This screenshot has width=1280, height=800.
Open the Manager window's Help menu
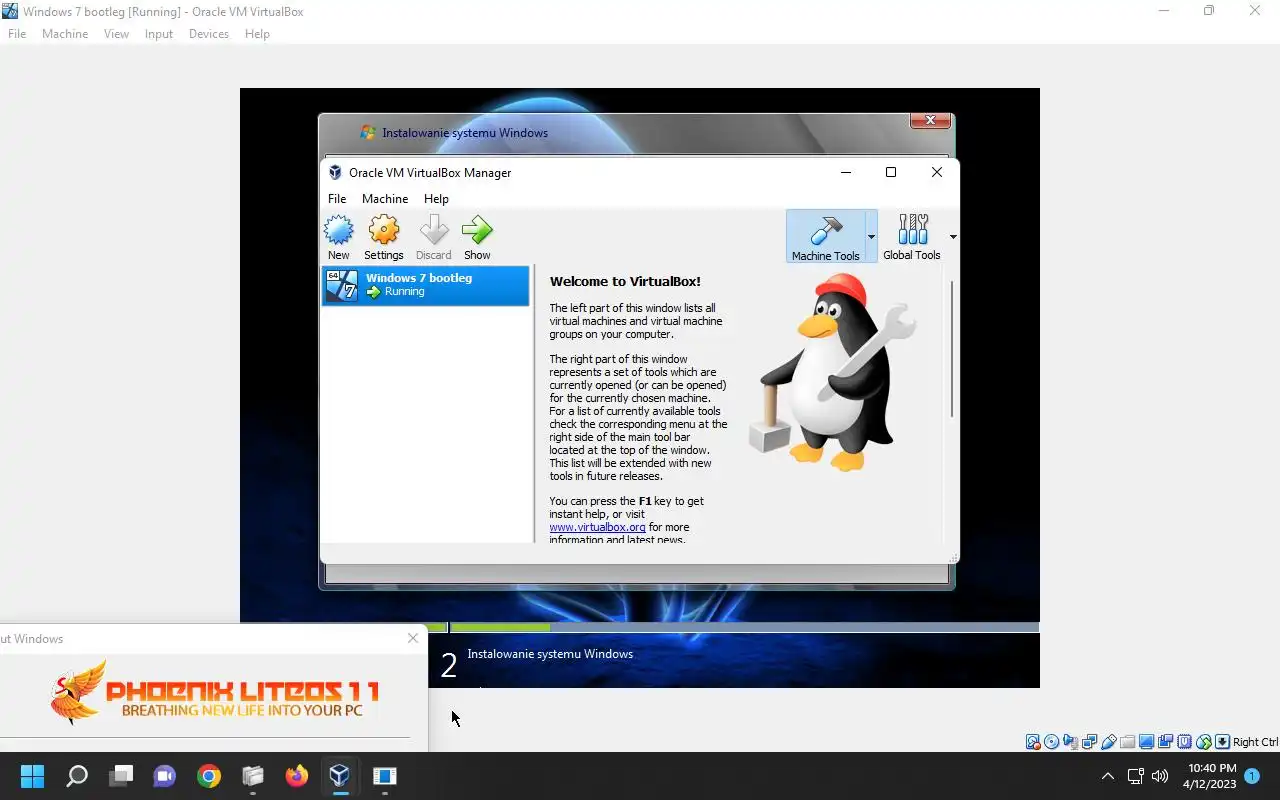436,199
